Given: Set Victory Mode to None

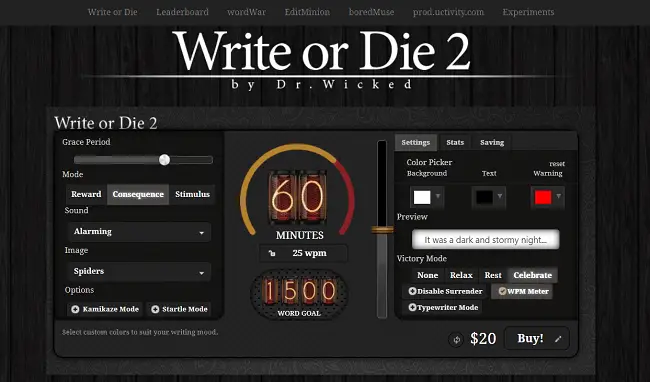Looking at the screenshot, I should pyautogui.click(x=427, y=275).
